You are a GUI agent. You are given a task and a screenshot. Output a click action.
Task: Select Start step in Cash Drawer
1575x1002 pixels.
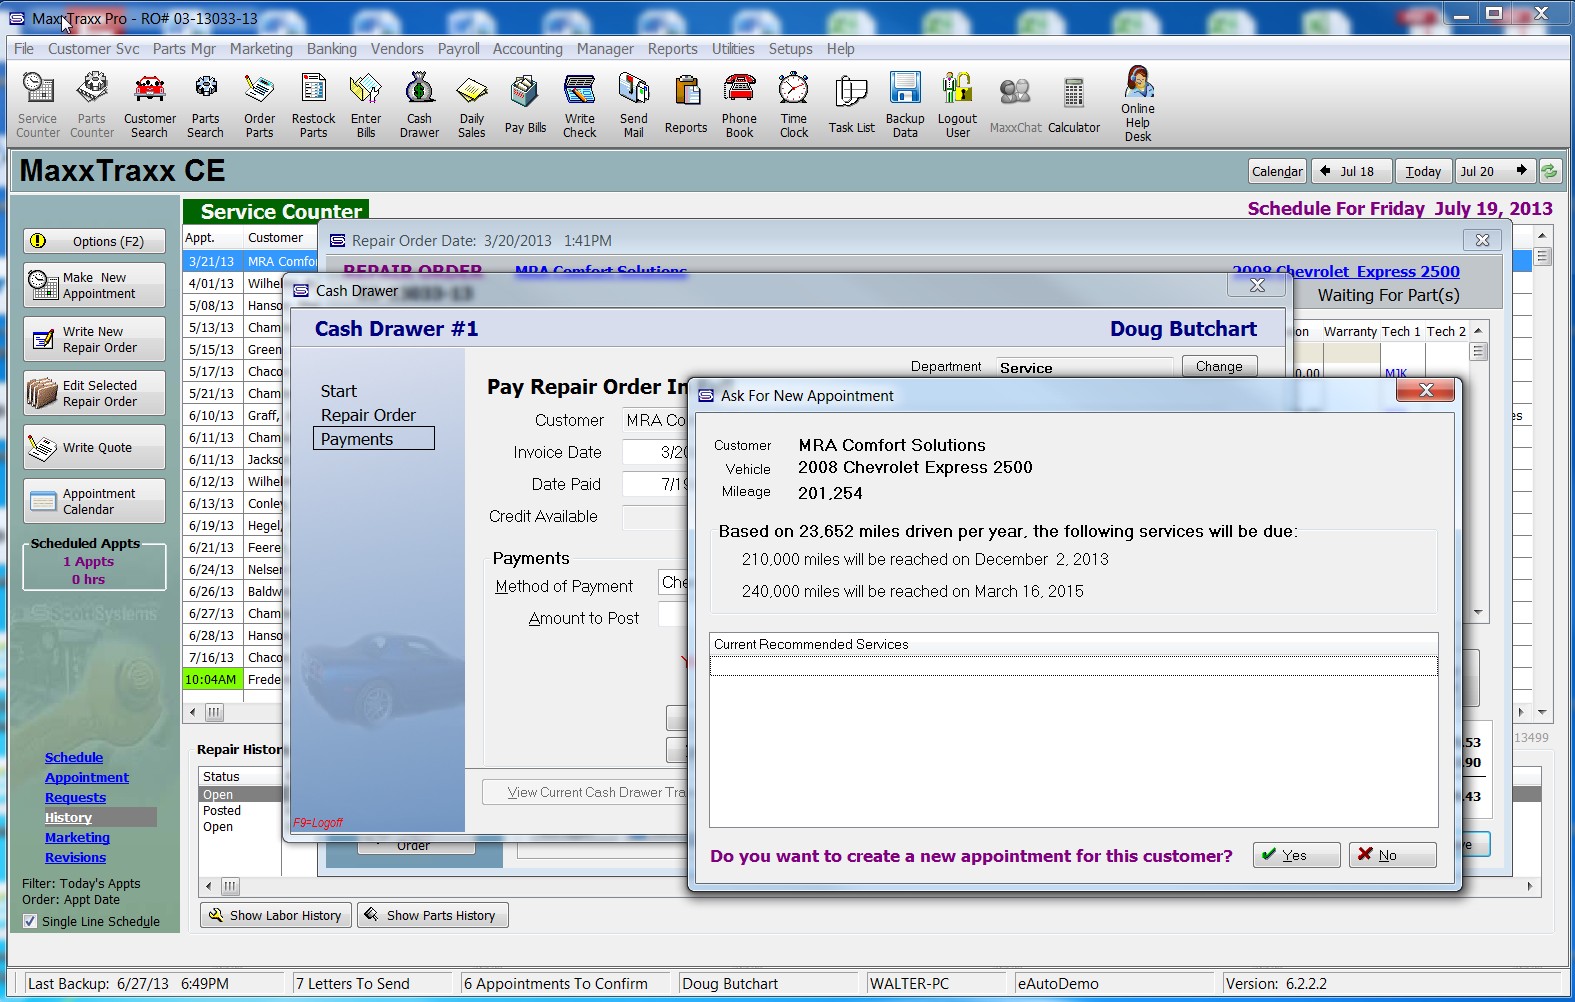point(339,391)
